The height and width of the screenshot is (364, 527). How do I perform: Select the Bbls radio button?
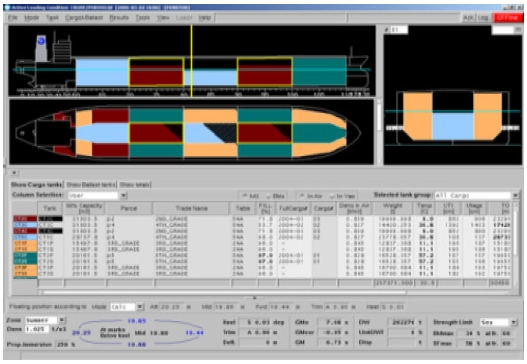pyautogui.click(x=276, y=196)
